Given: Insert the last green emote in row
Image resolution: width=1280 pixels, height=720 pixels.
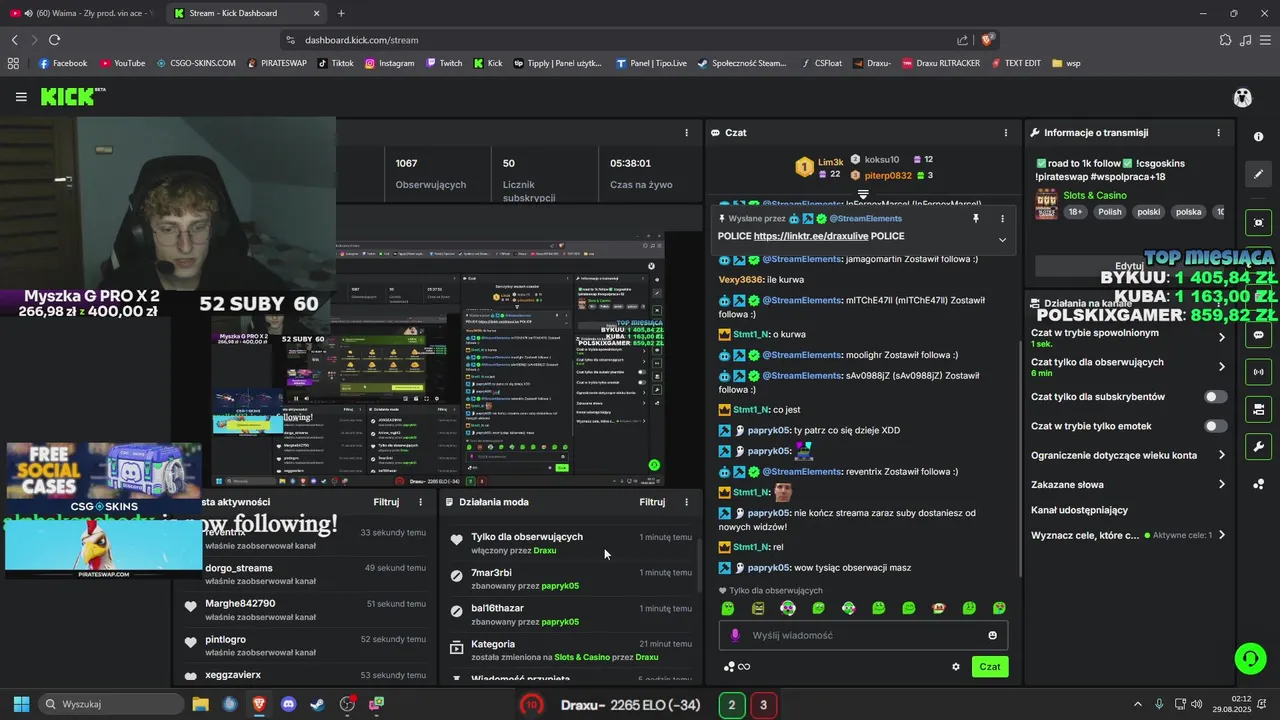Looking at the screenshot, I should click(x=999, y=608).
